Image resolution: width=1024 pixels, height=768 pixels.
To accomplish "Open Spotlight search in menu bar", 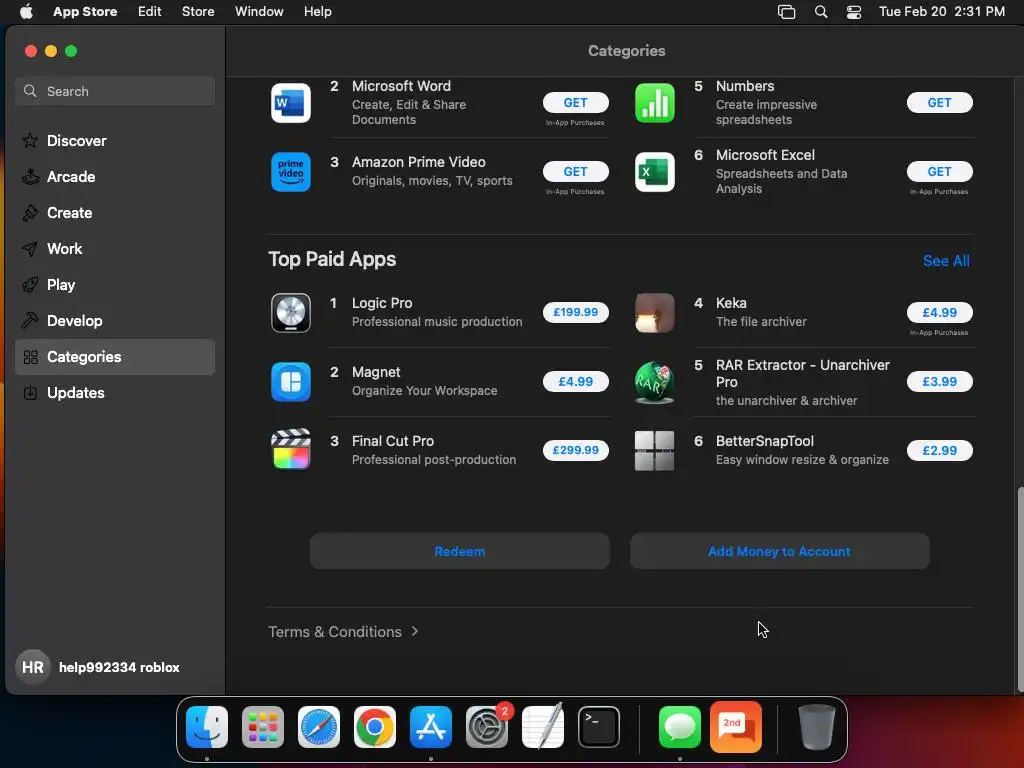I will [821, 12].
